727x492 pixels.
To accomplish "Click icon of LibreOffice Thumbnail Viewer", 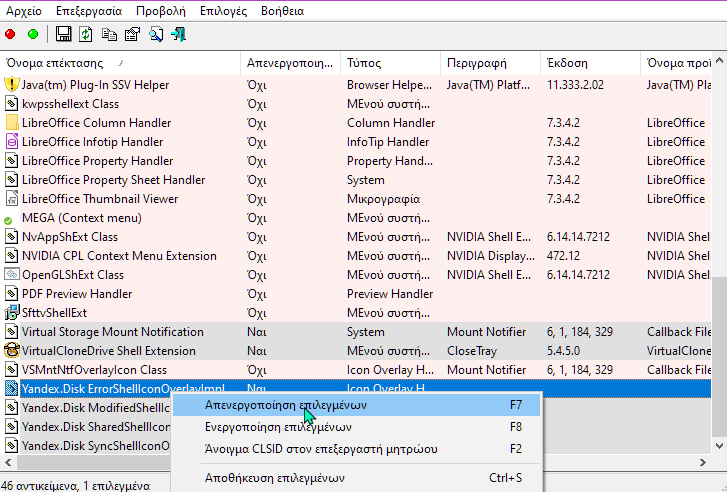I will [12, 199].
